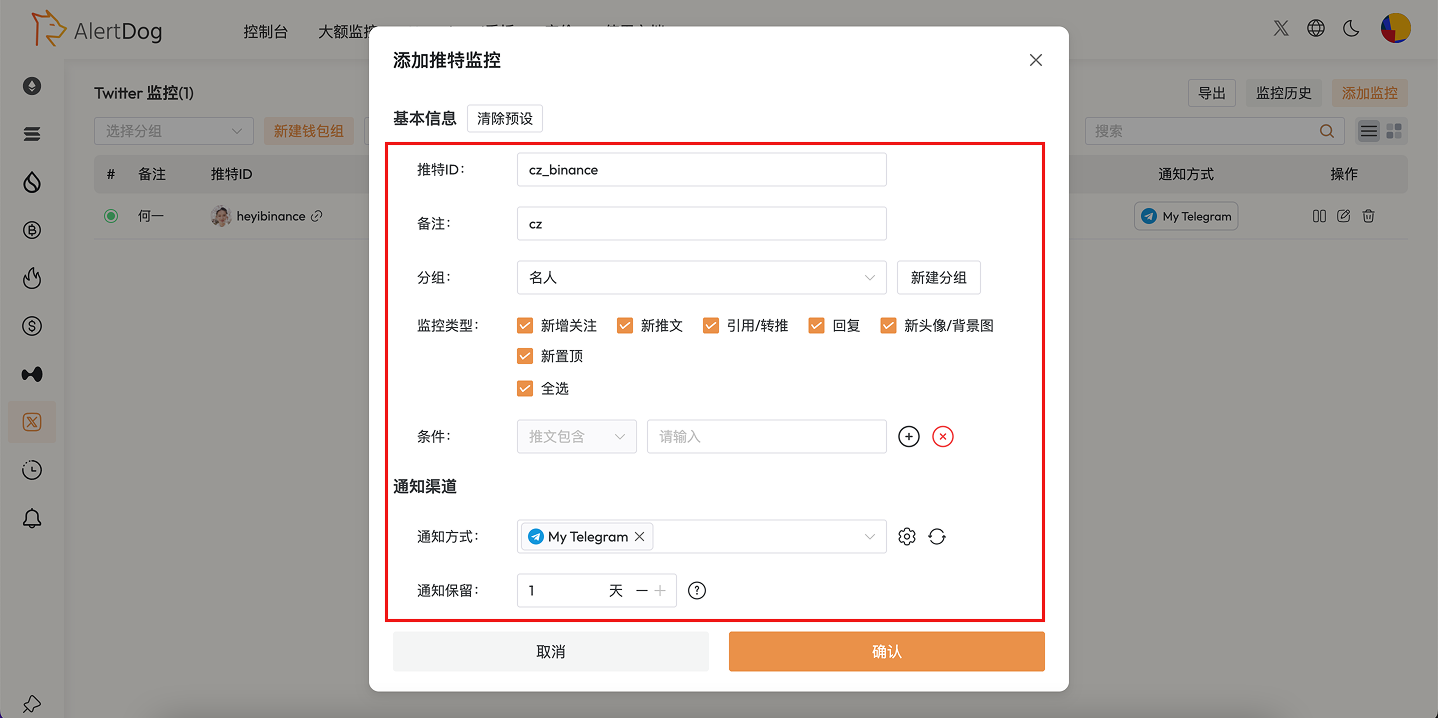The height and width of the screenshot is (718, 1438).
Task: Toggle dark mode with the moon icon
Action: click(1351, 28)
